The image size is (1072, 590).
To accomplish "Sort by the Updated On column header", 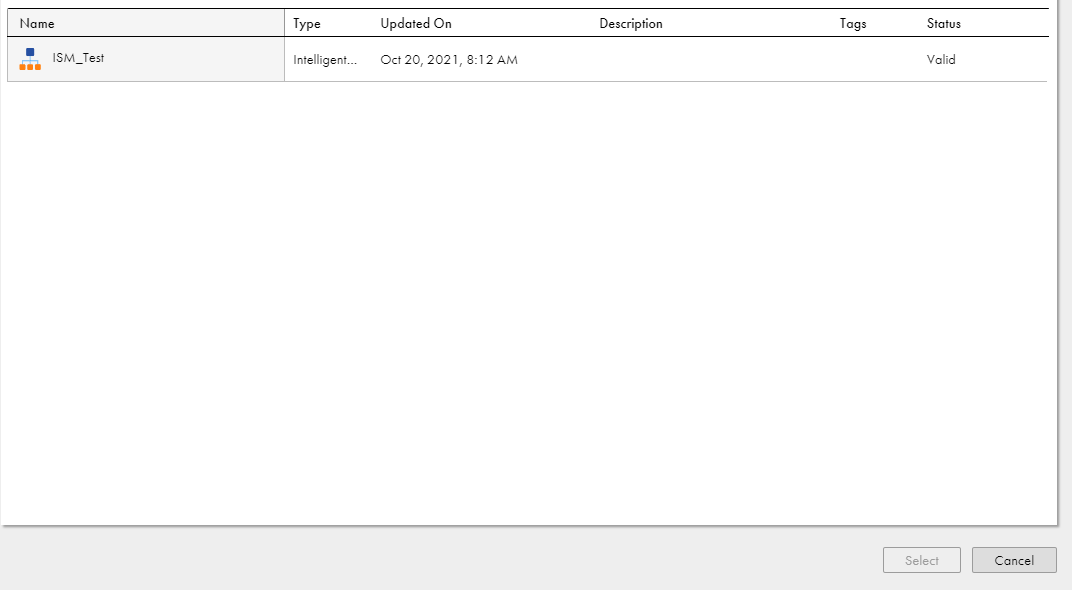I will 416,23.
